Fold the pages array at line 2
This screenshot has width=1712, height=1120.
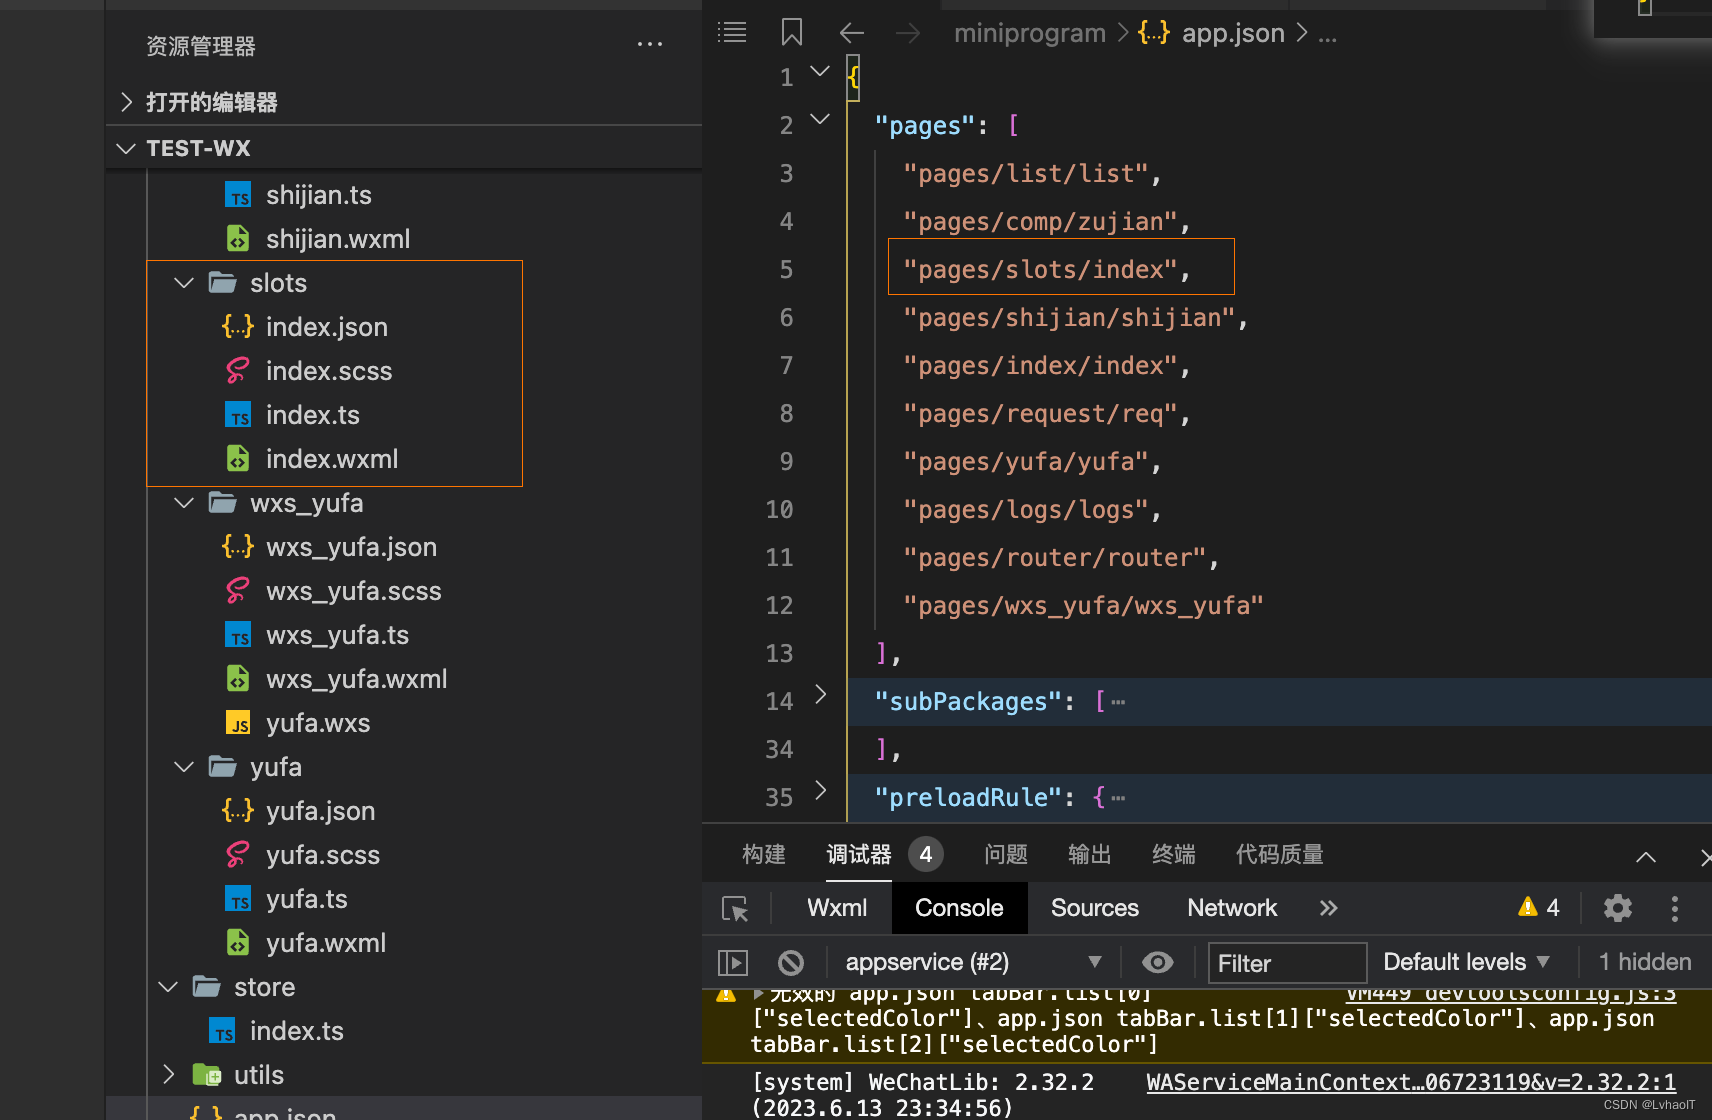pyautogui.click(x=820, y=120)
